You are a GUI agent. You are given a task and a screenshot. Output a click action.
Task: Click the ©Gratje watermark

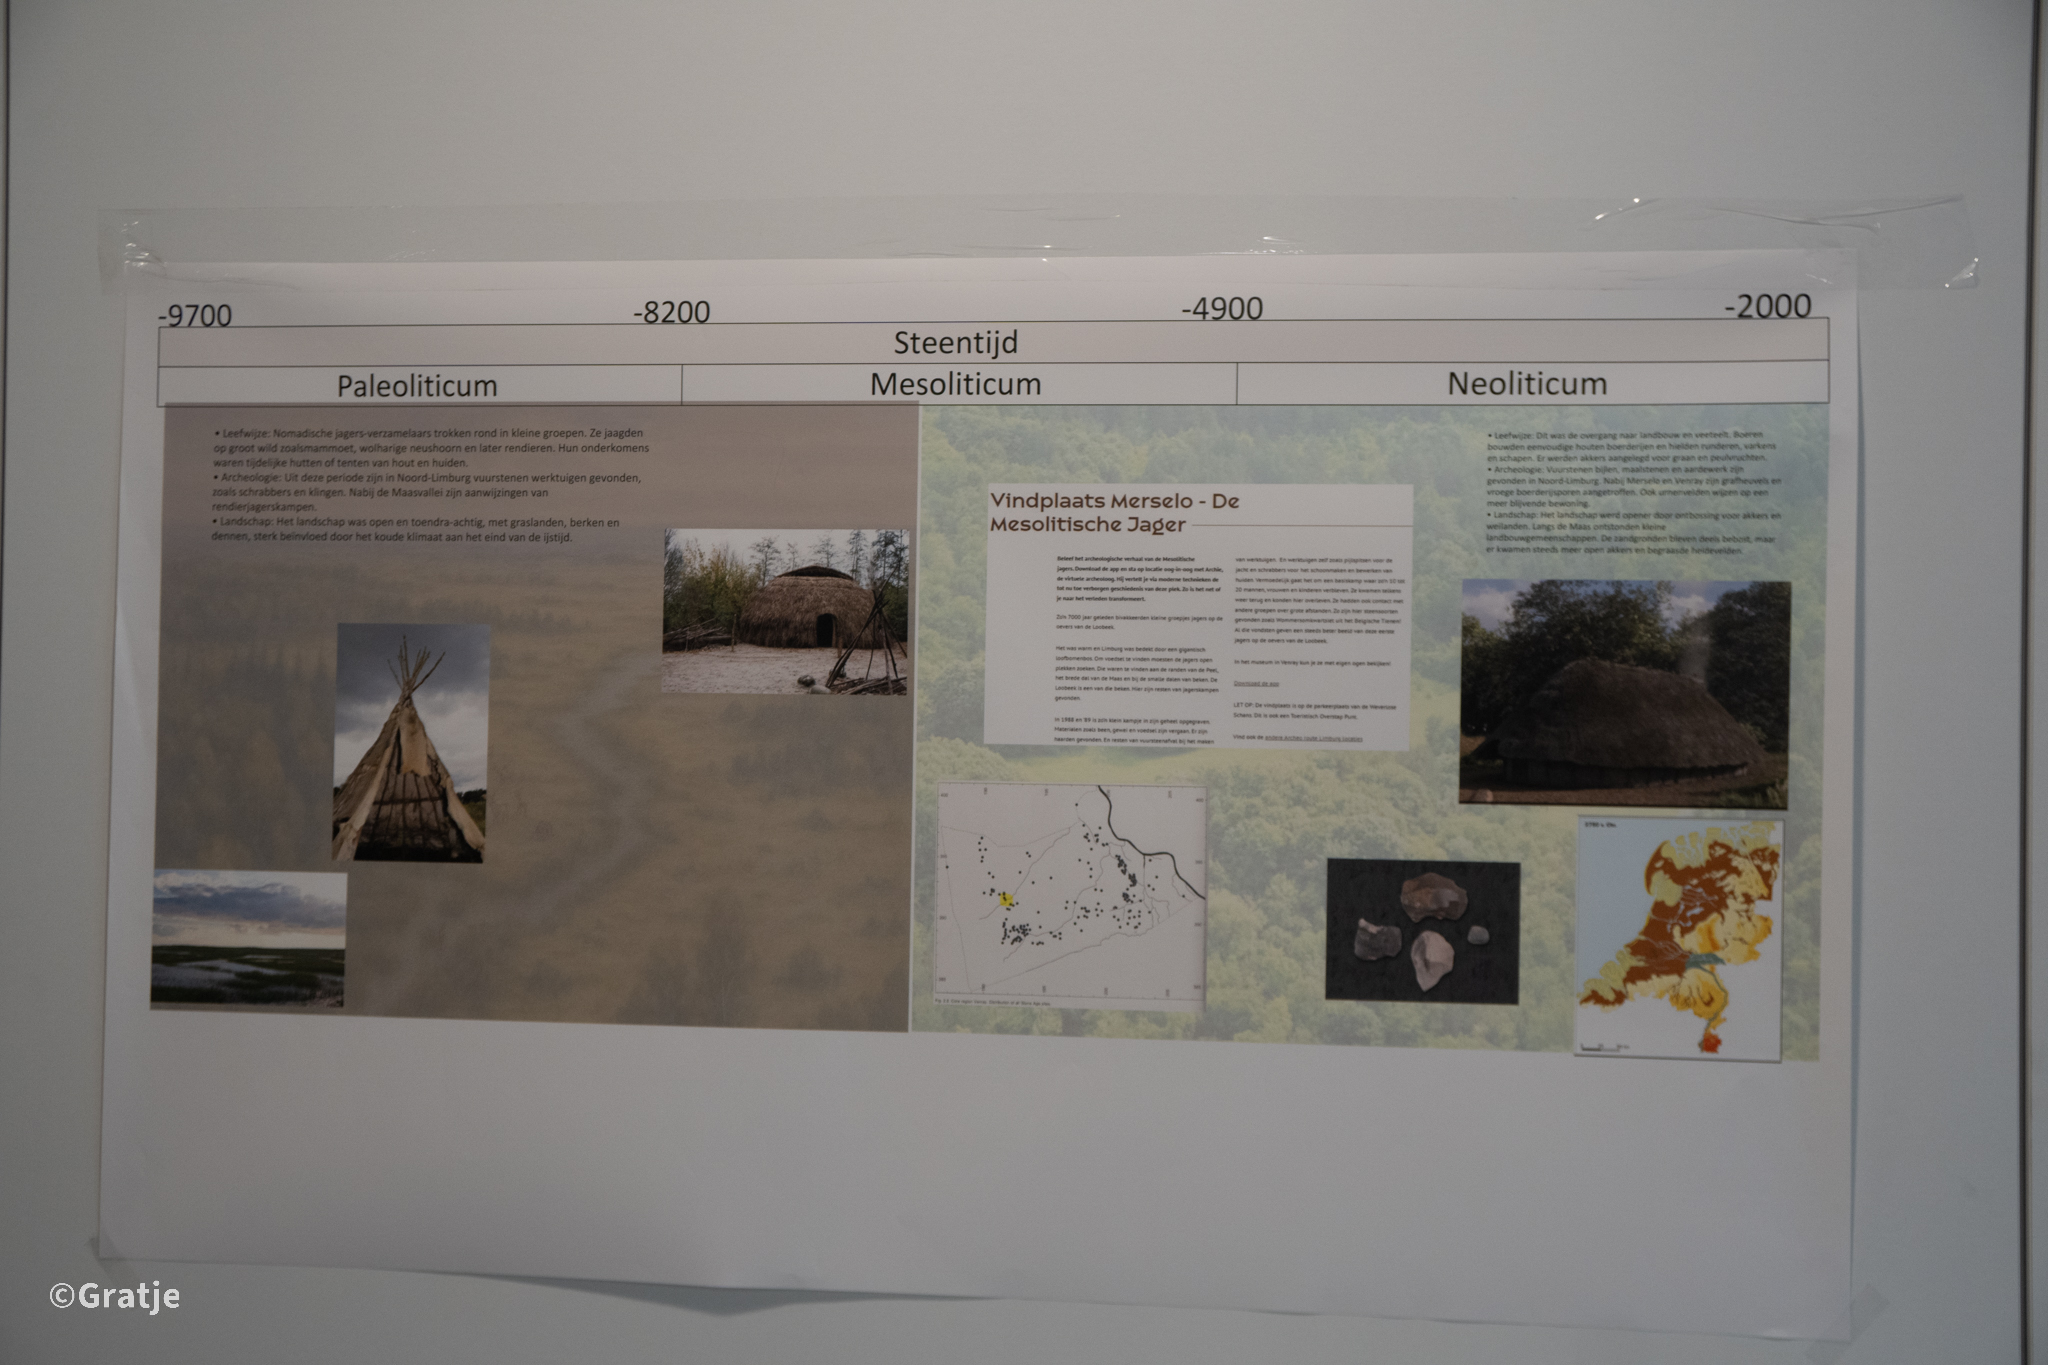point(115,1296)
